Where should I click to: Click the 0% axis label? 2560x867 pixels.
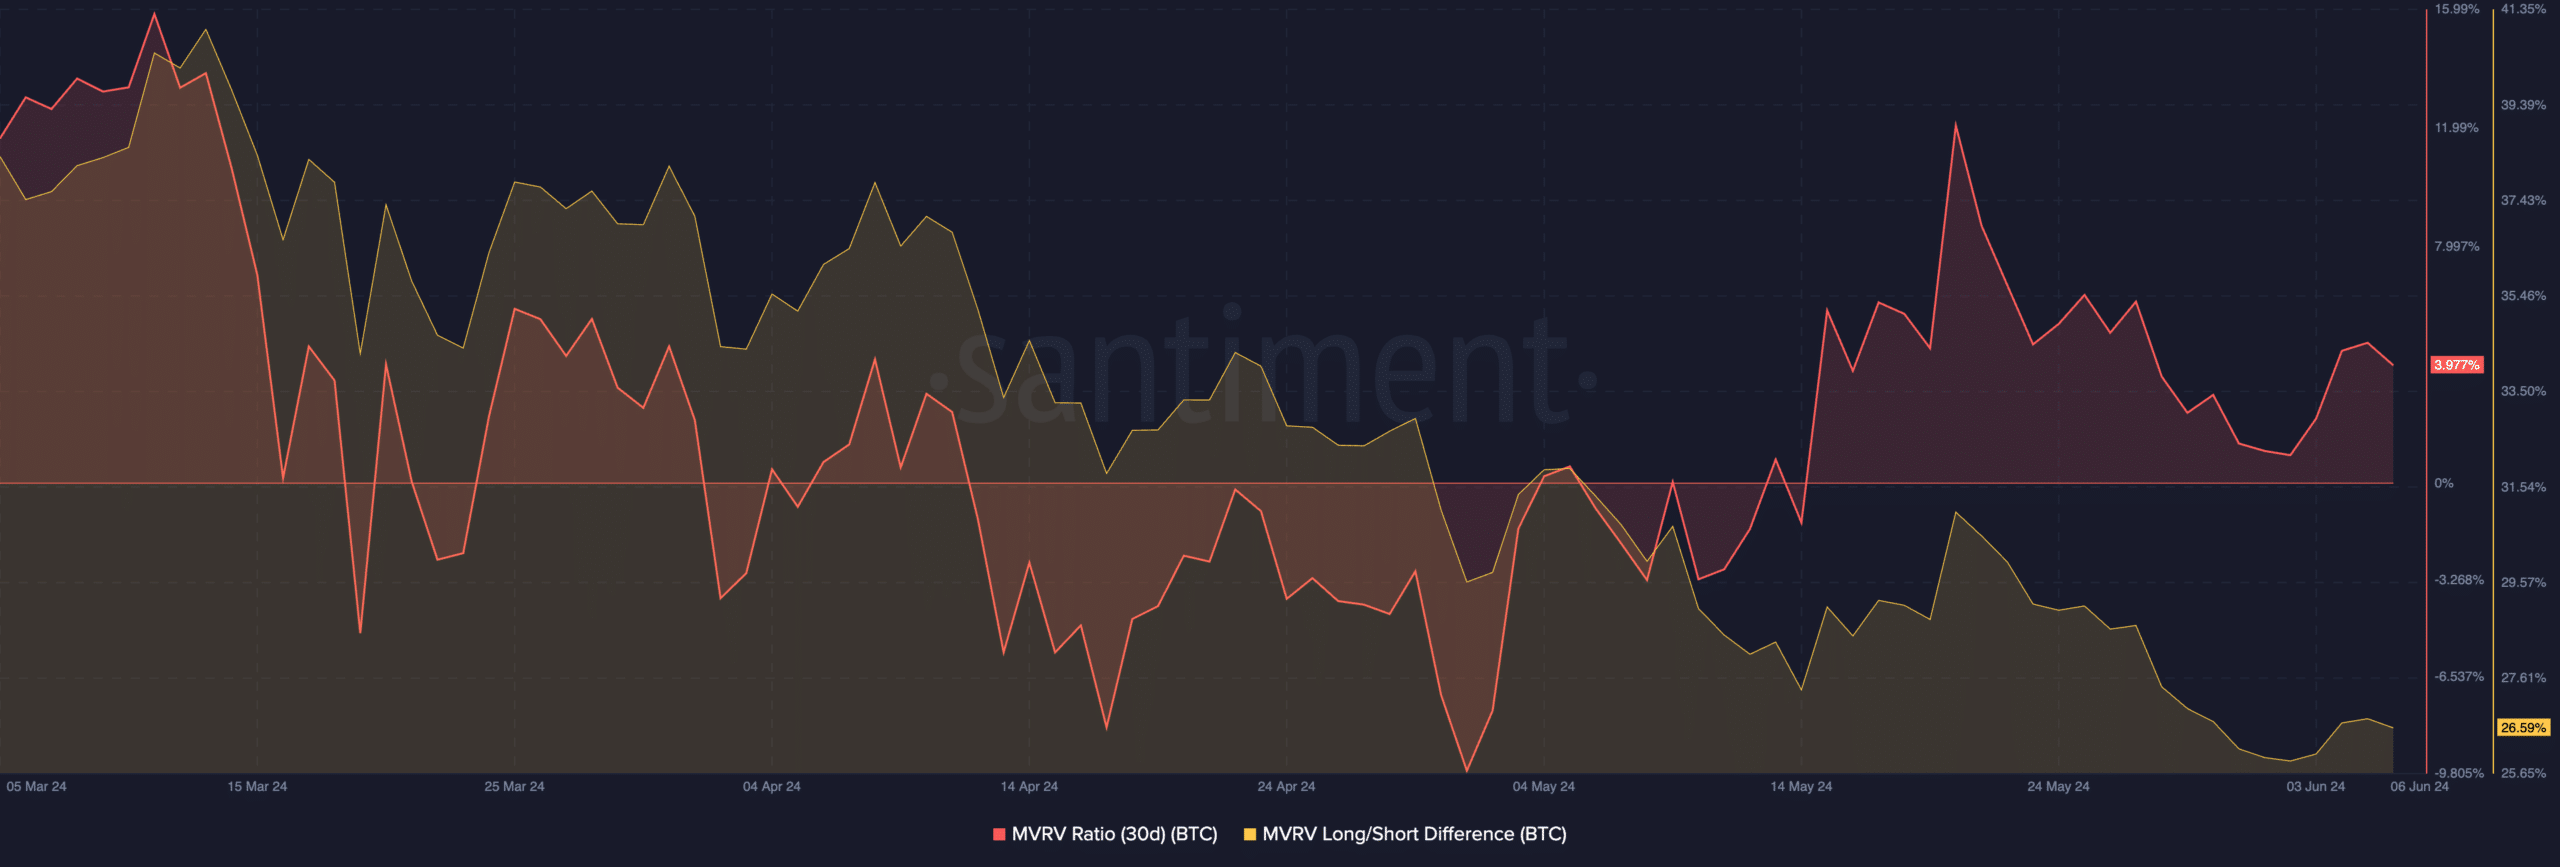tap(2443, 484)
